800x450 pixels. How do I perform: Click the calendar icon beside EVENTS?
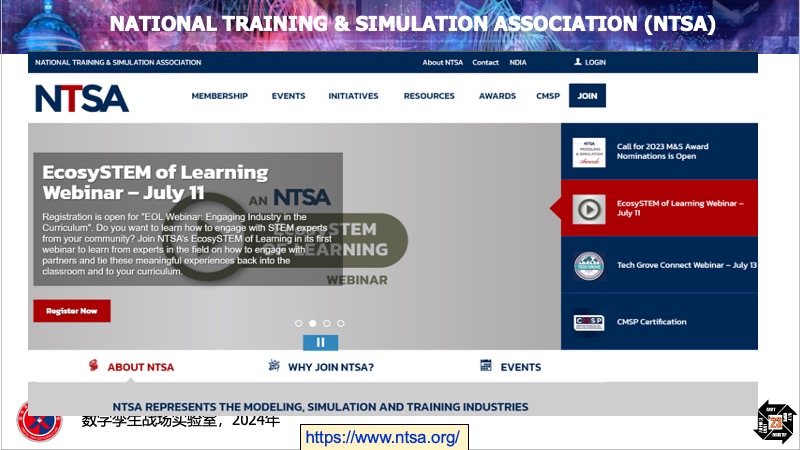(486, 365)
